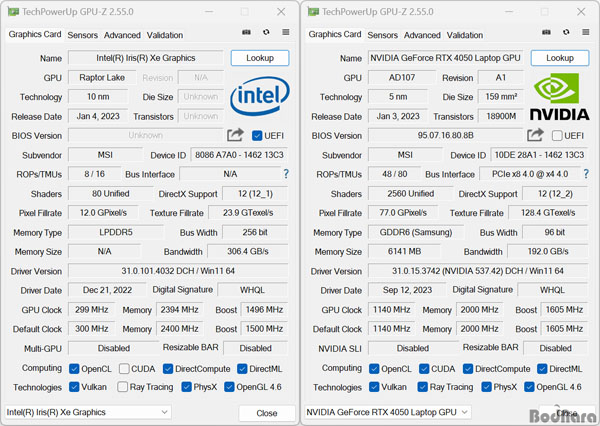
Task: Click the AD107 GPU value
Action: coord(402,78)
